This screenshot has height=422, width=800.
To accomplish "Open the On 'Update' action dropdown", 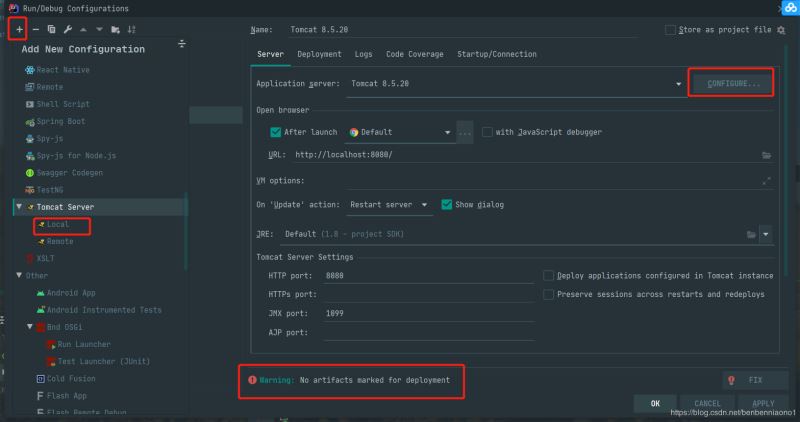I will pos(425,205).
